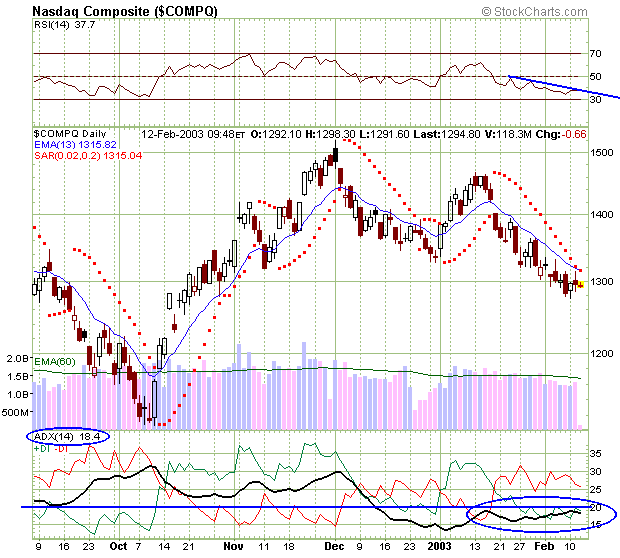Image resolution: width=620 pixels, height=558 pixels.
Task: Select the $COMPQ Daily label
Action: (70, 134)
